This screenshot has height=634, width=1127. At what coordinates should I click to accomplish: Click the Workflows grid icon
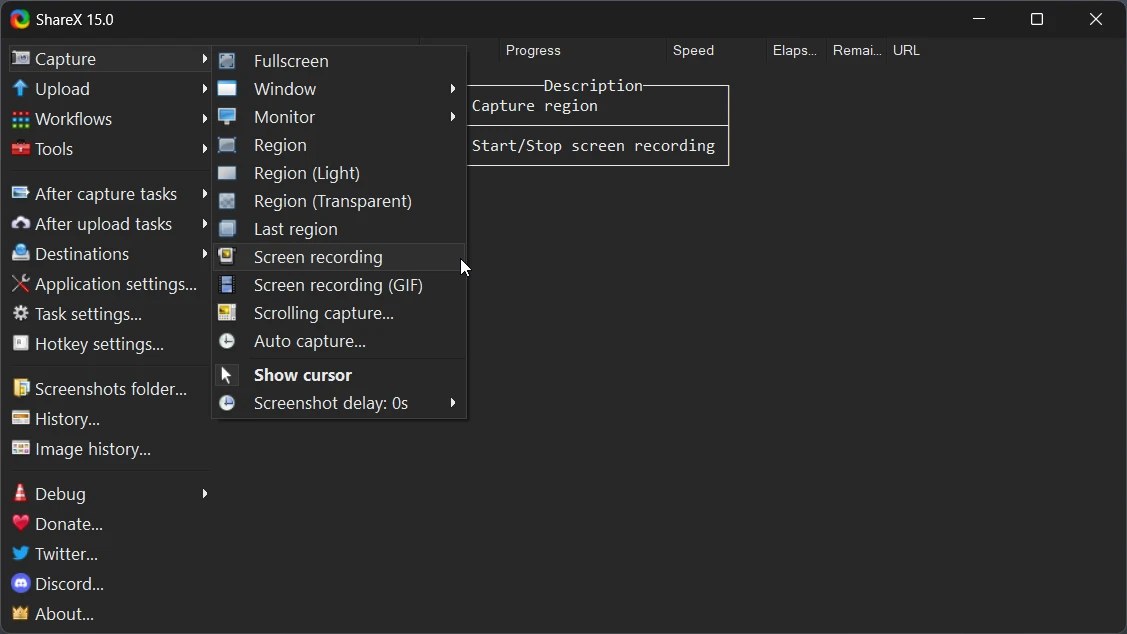pos(21,119)
